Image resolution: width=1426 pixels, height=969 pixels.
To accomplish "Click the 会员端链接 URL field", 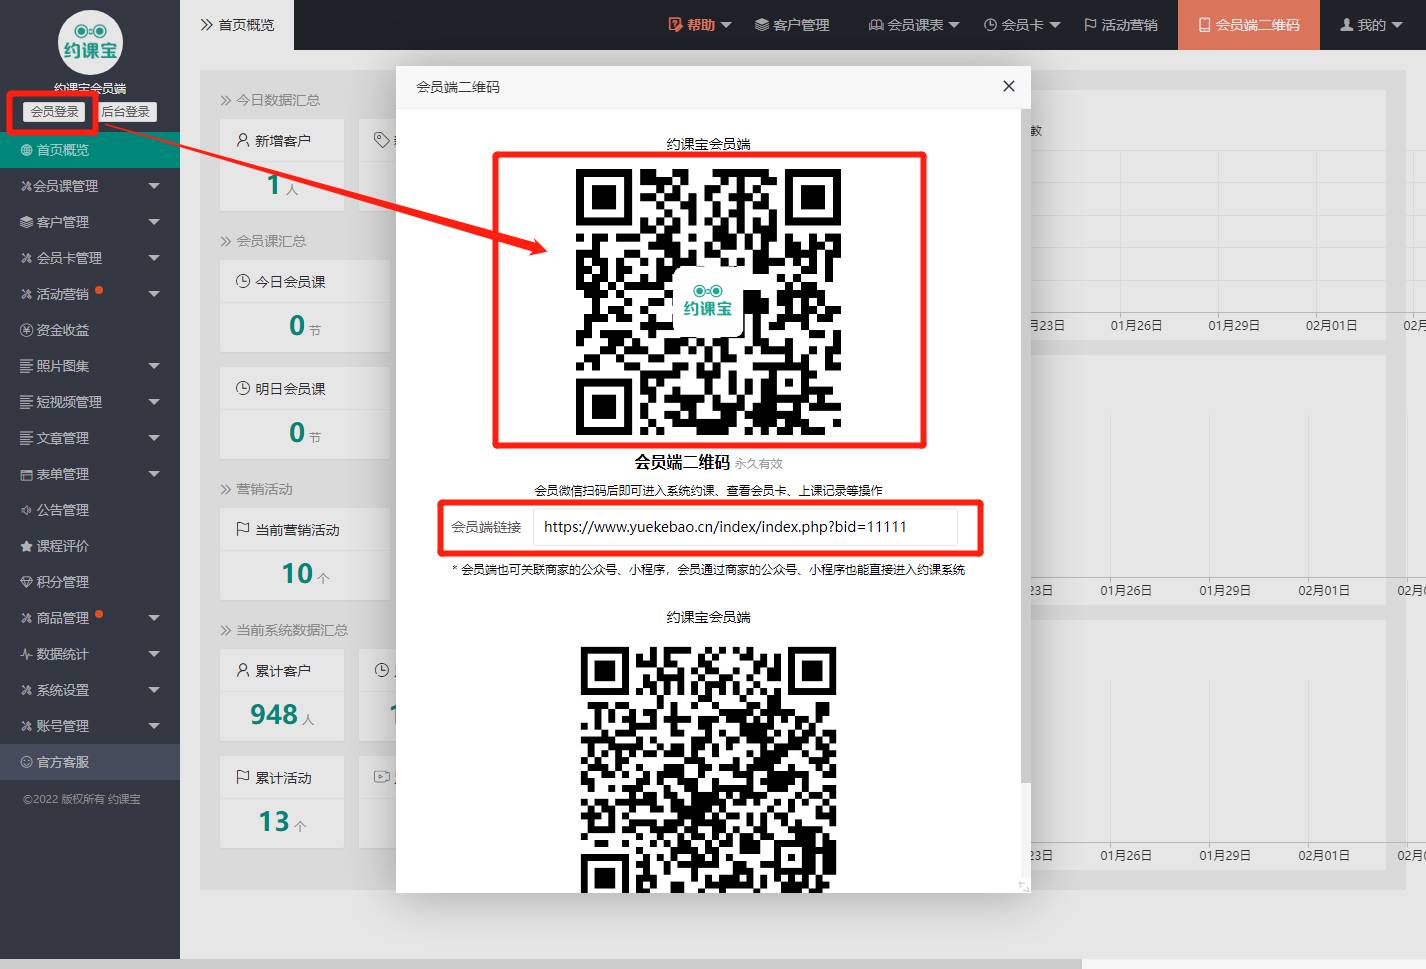I will 745,527.
